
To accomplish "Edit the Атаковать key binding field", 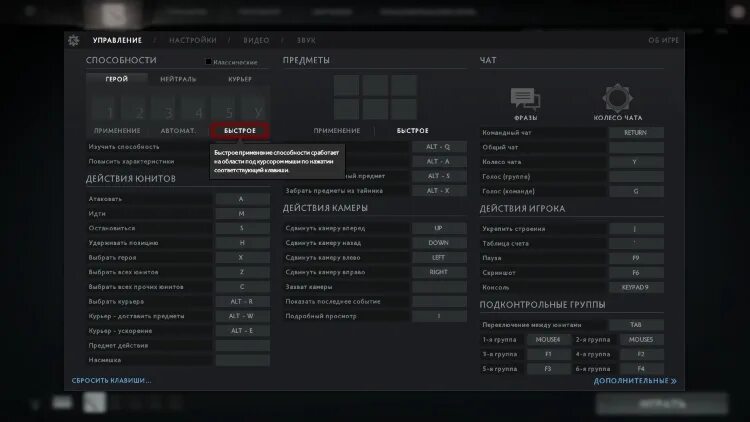I will 243,199.
